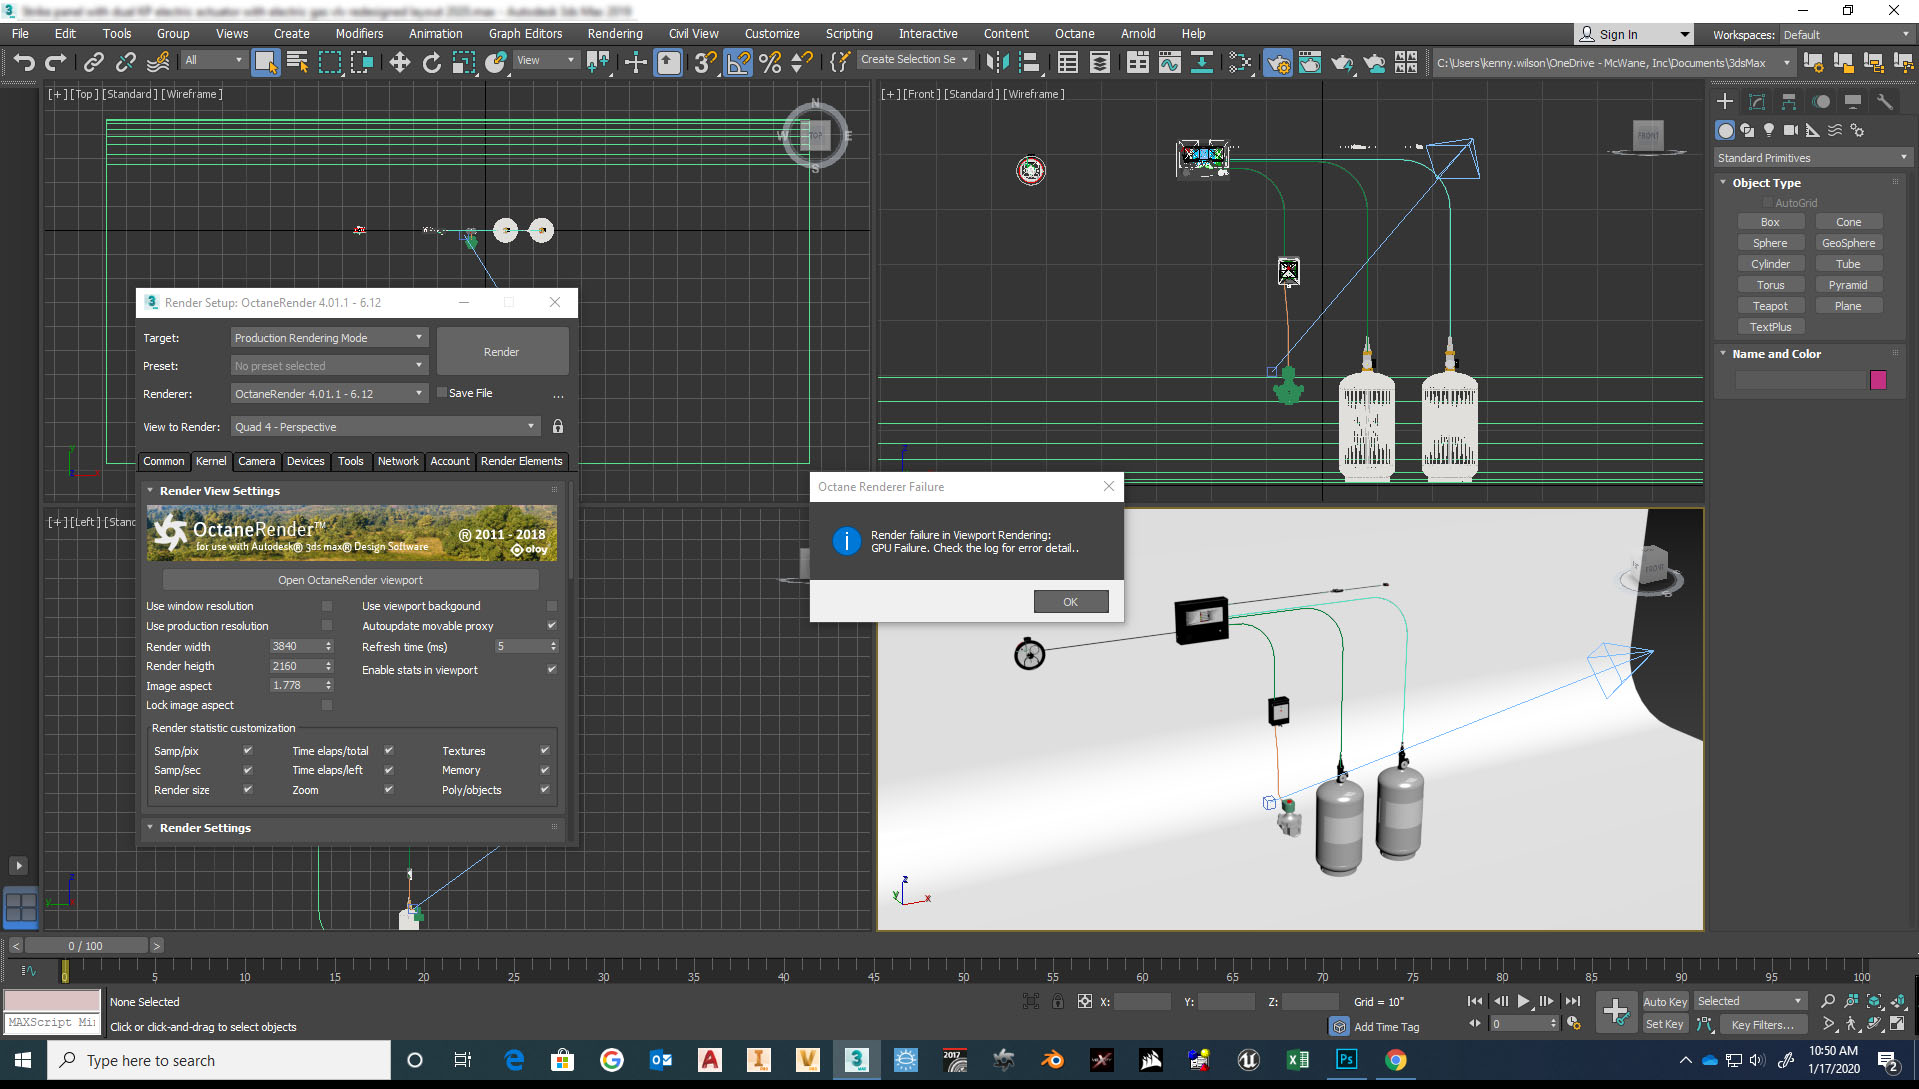Open the Standard Primitives dropdown
This screenshot has height=1089, width=1919.
coord(1811,158)
